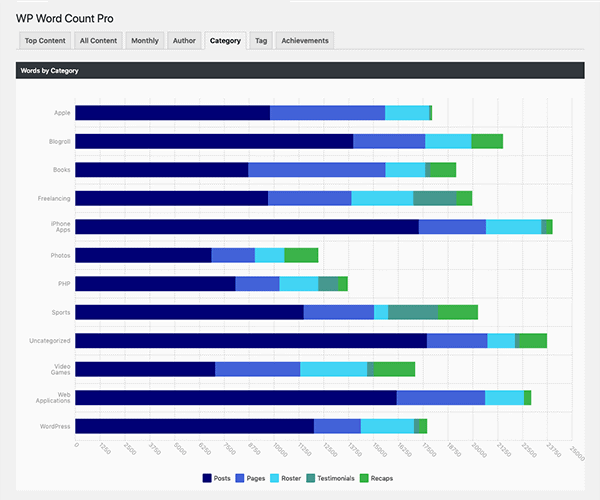Click the Posts segment of Apple bar
The width and height of the screenshot is (600, 500).
click(173, 113)
